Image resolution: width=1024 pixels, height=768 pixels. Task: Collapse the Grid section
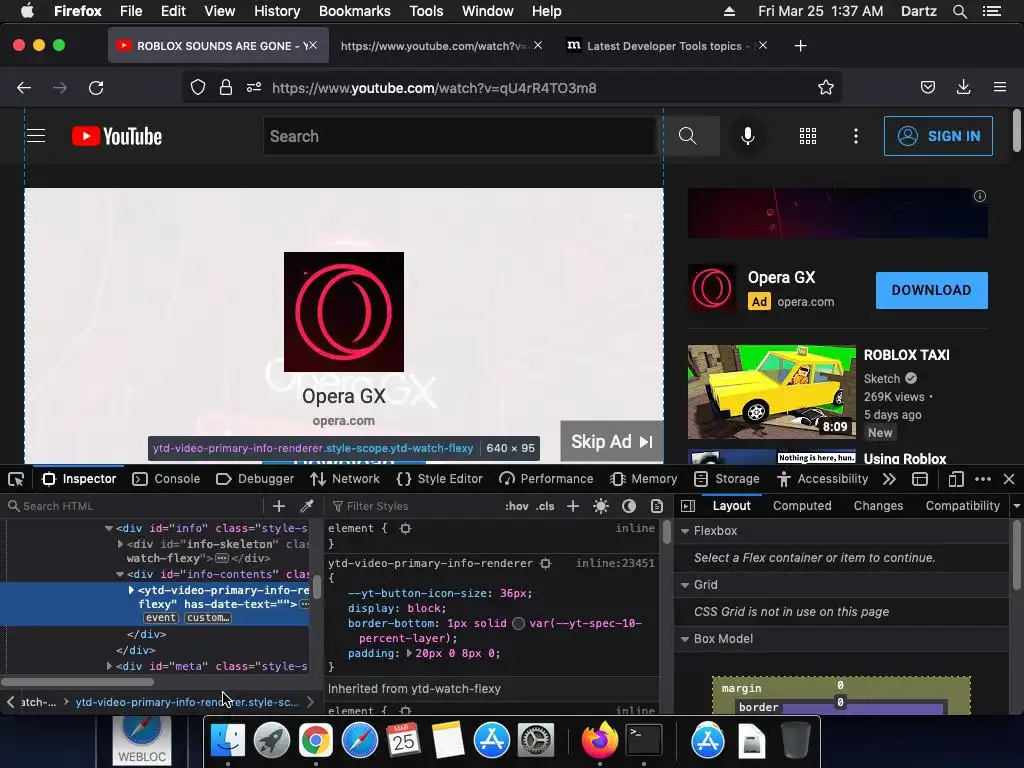[685, 585]
